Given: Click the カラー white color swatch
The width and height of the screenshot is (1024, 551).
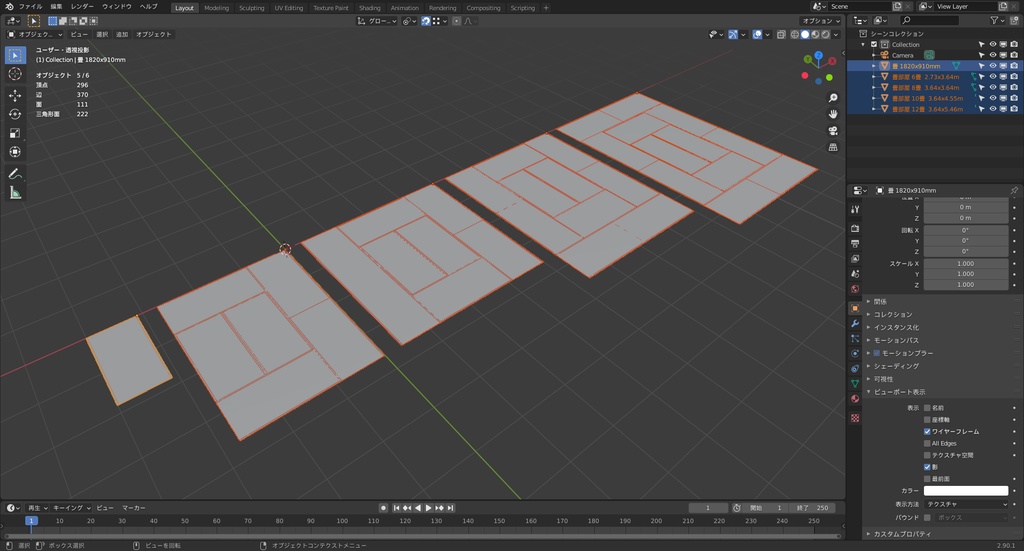Looking at the screenshot, I should 965,491.
